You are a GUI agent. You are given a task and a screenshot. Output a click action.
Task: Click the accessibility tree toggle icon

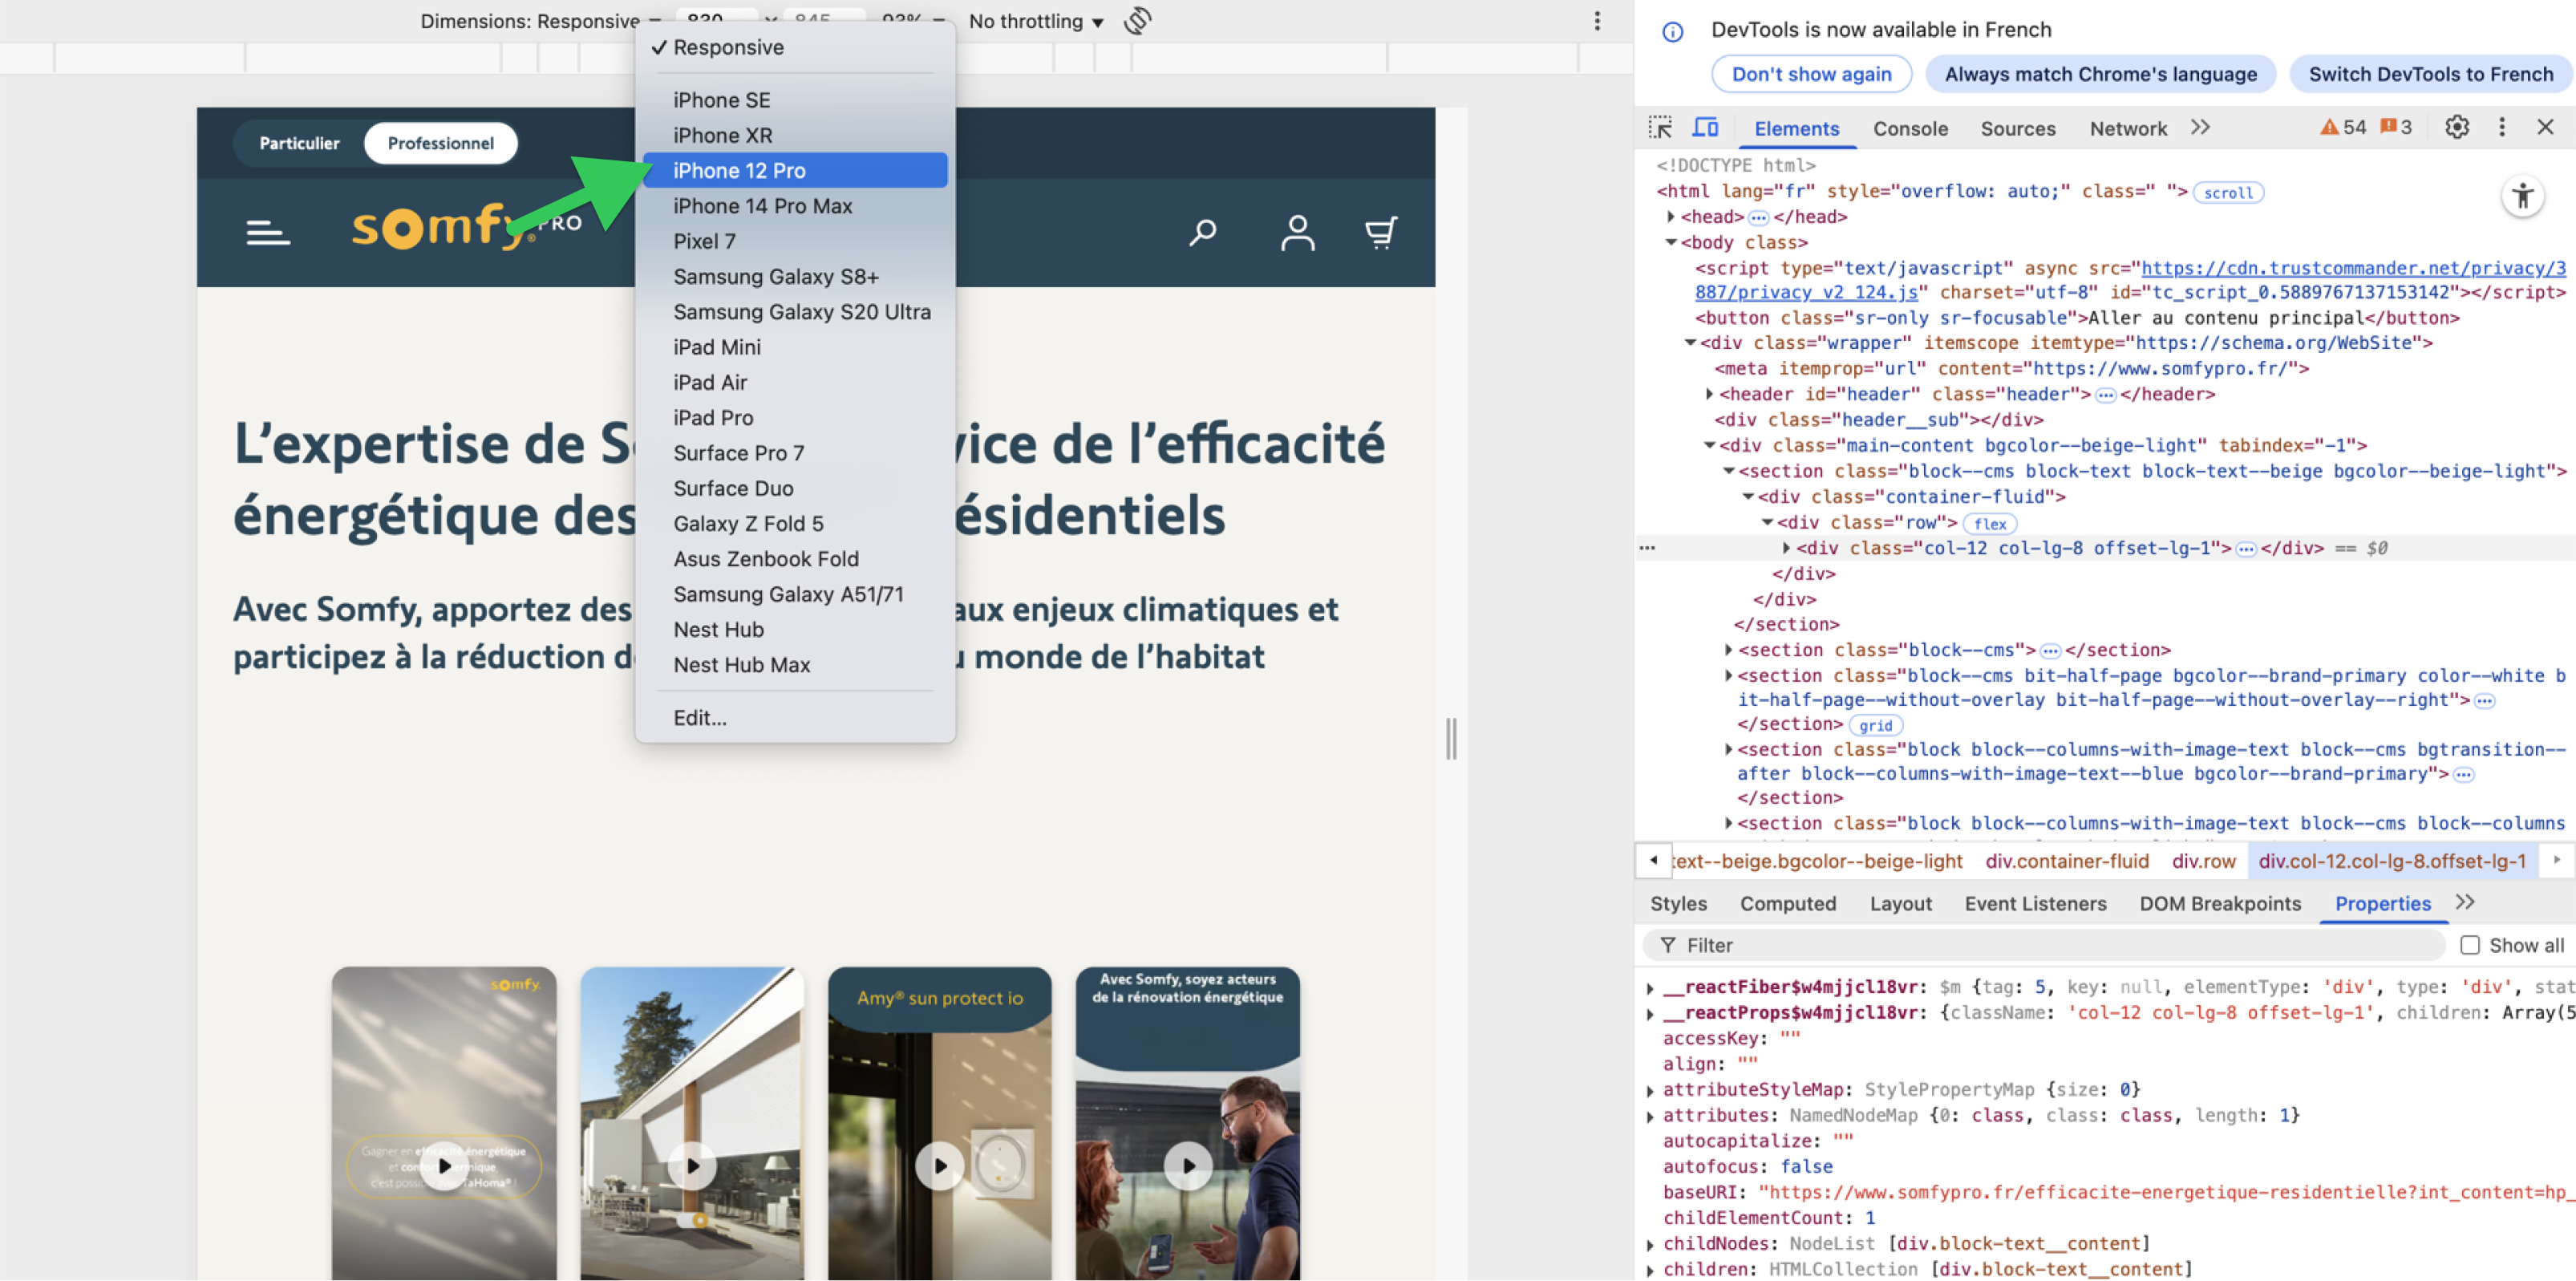click(2522, 196)
